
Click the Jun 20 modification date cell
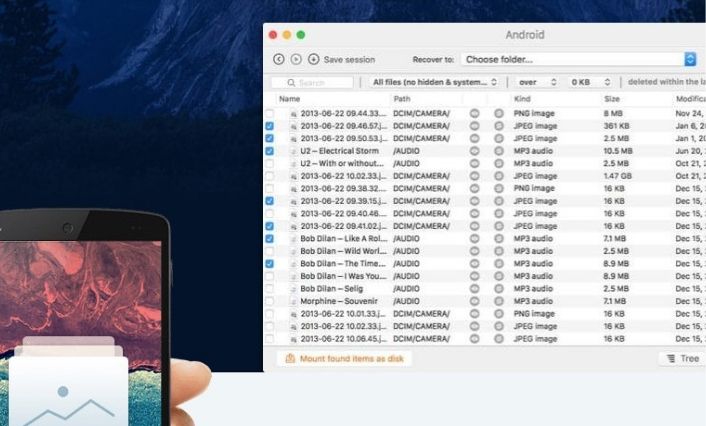tap(690, 151)
